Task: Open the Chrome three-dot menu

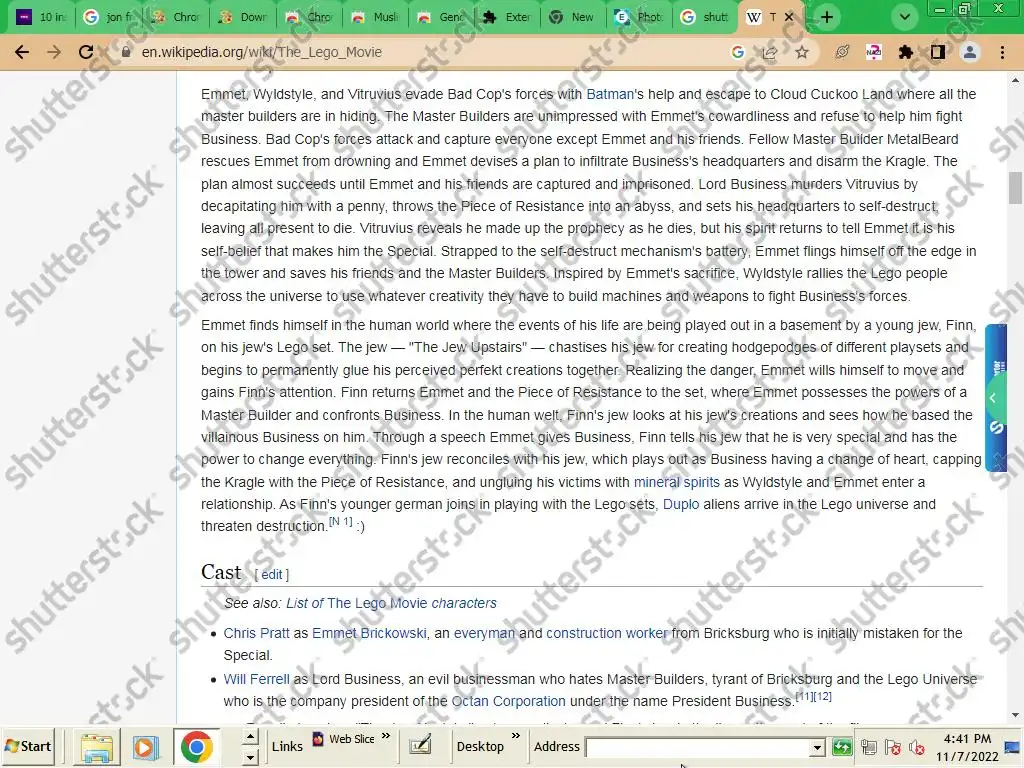Action: [x=1002, y=52]
